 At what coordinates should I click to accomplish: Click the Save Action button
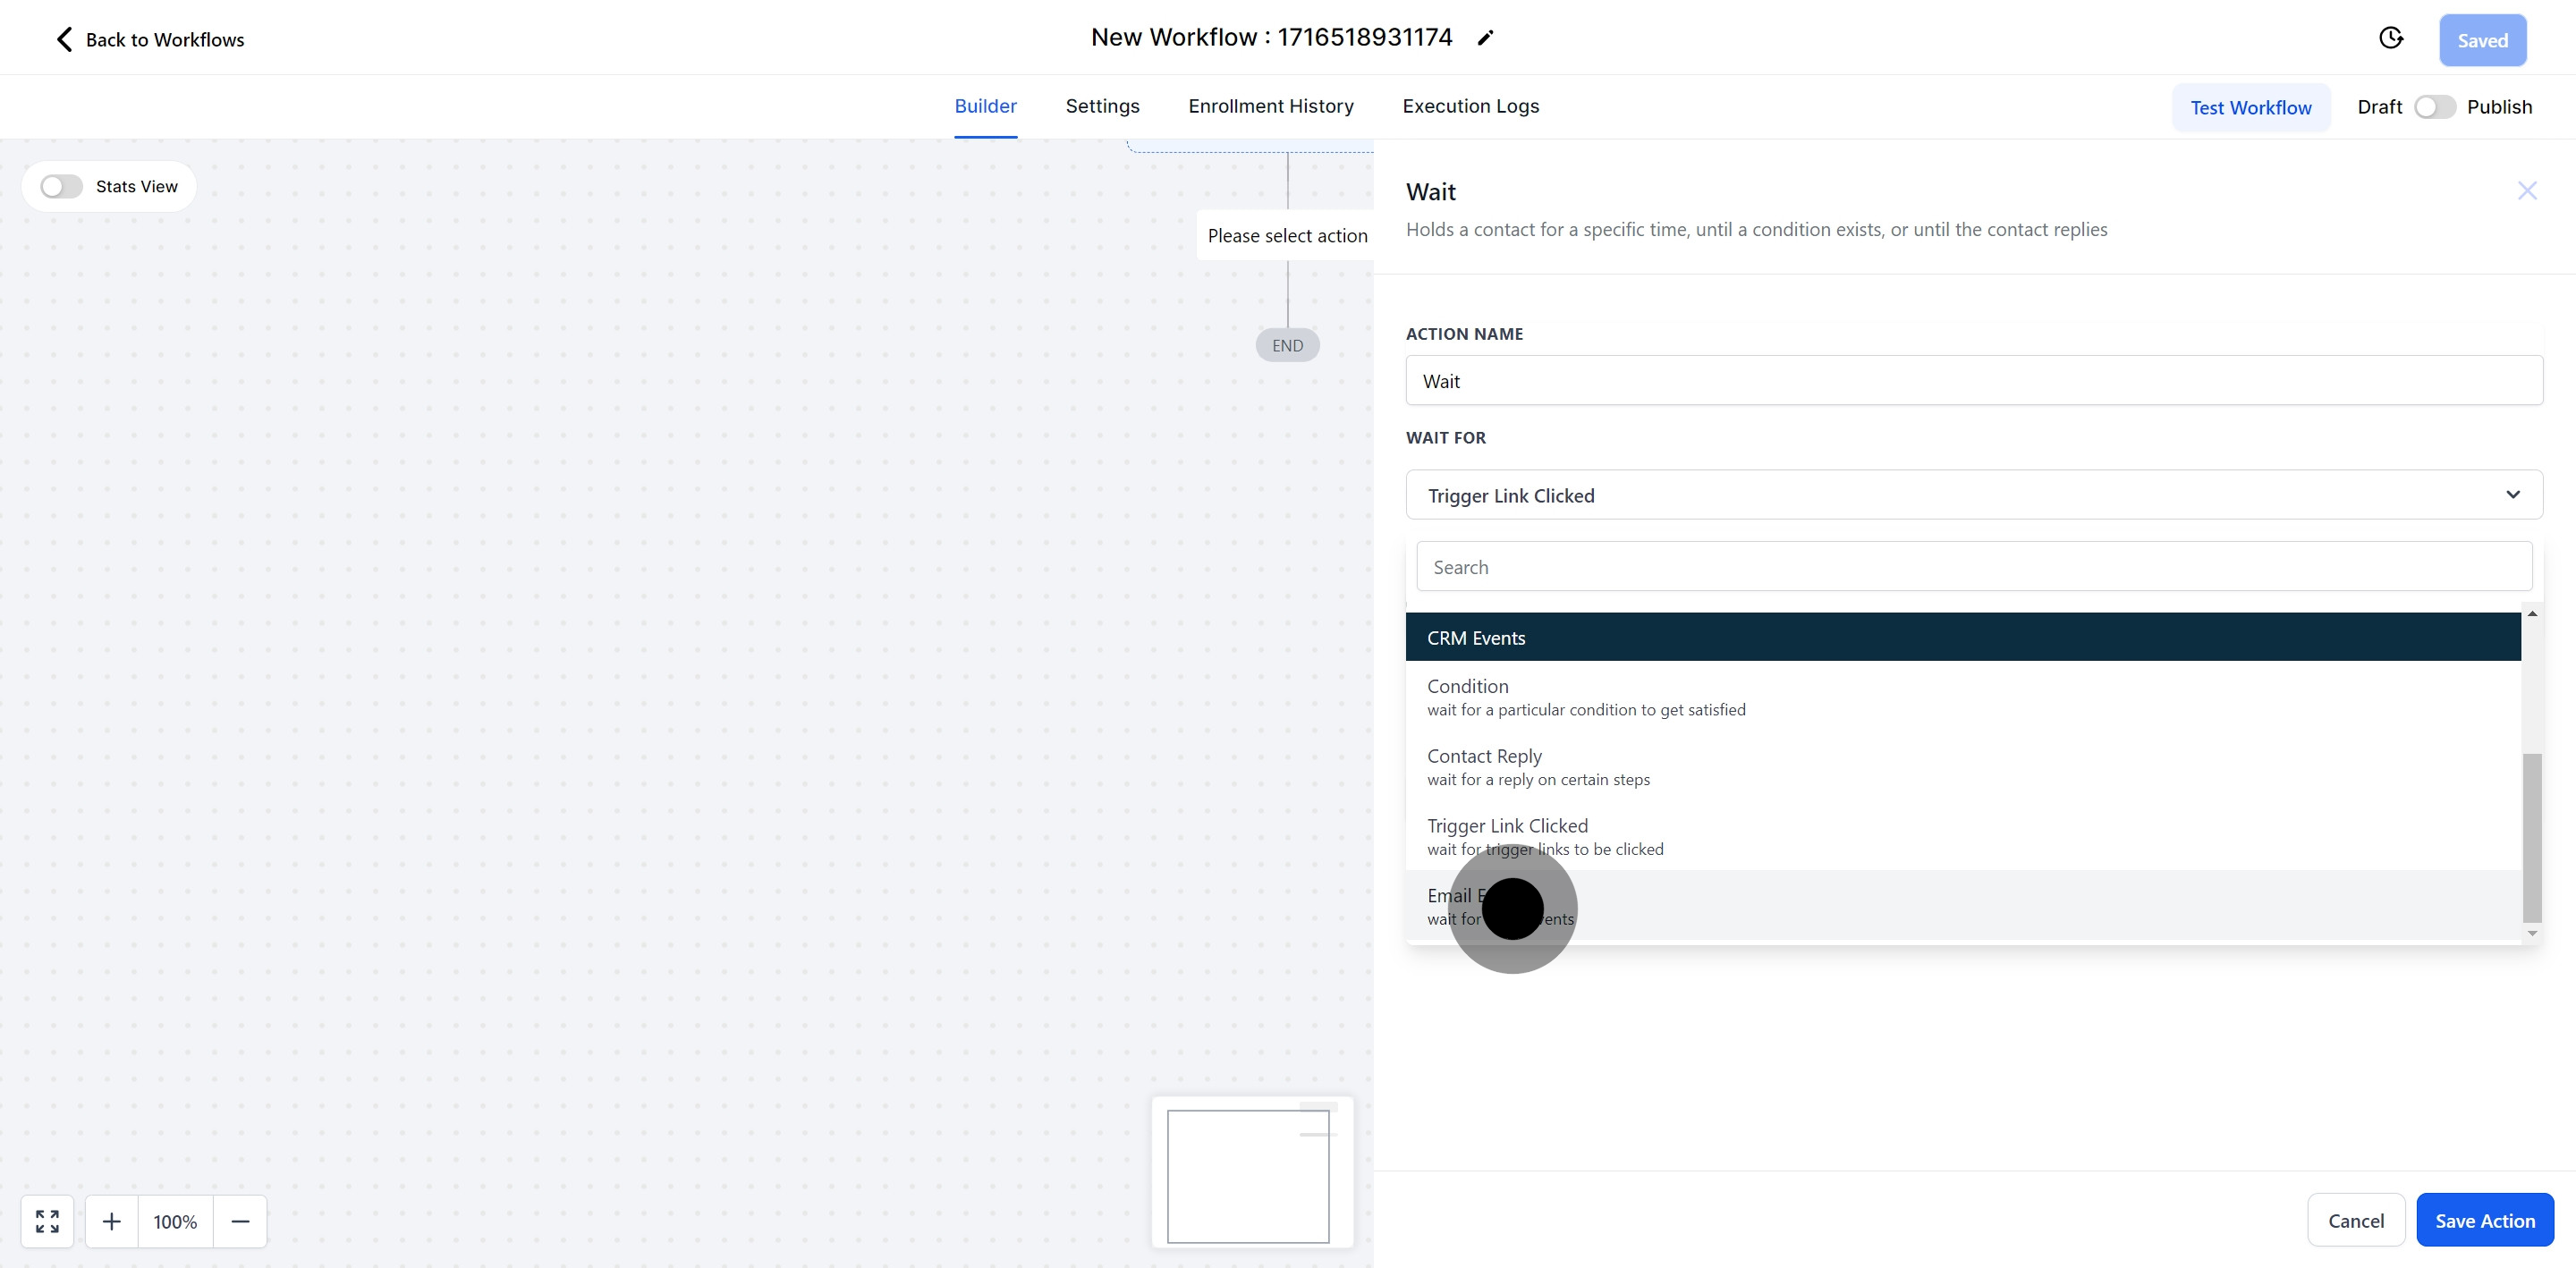(x=2485, y=1220)
